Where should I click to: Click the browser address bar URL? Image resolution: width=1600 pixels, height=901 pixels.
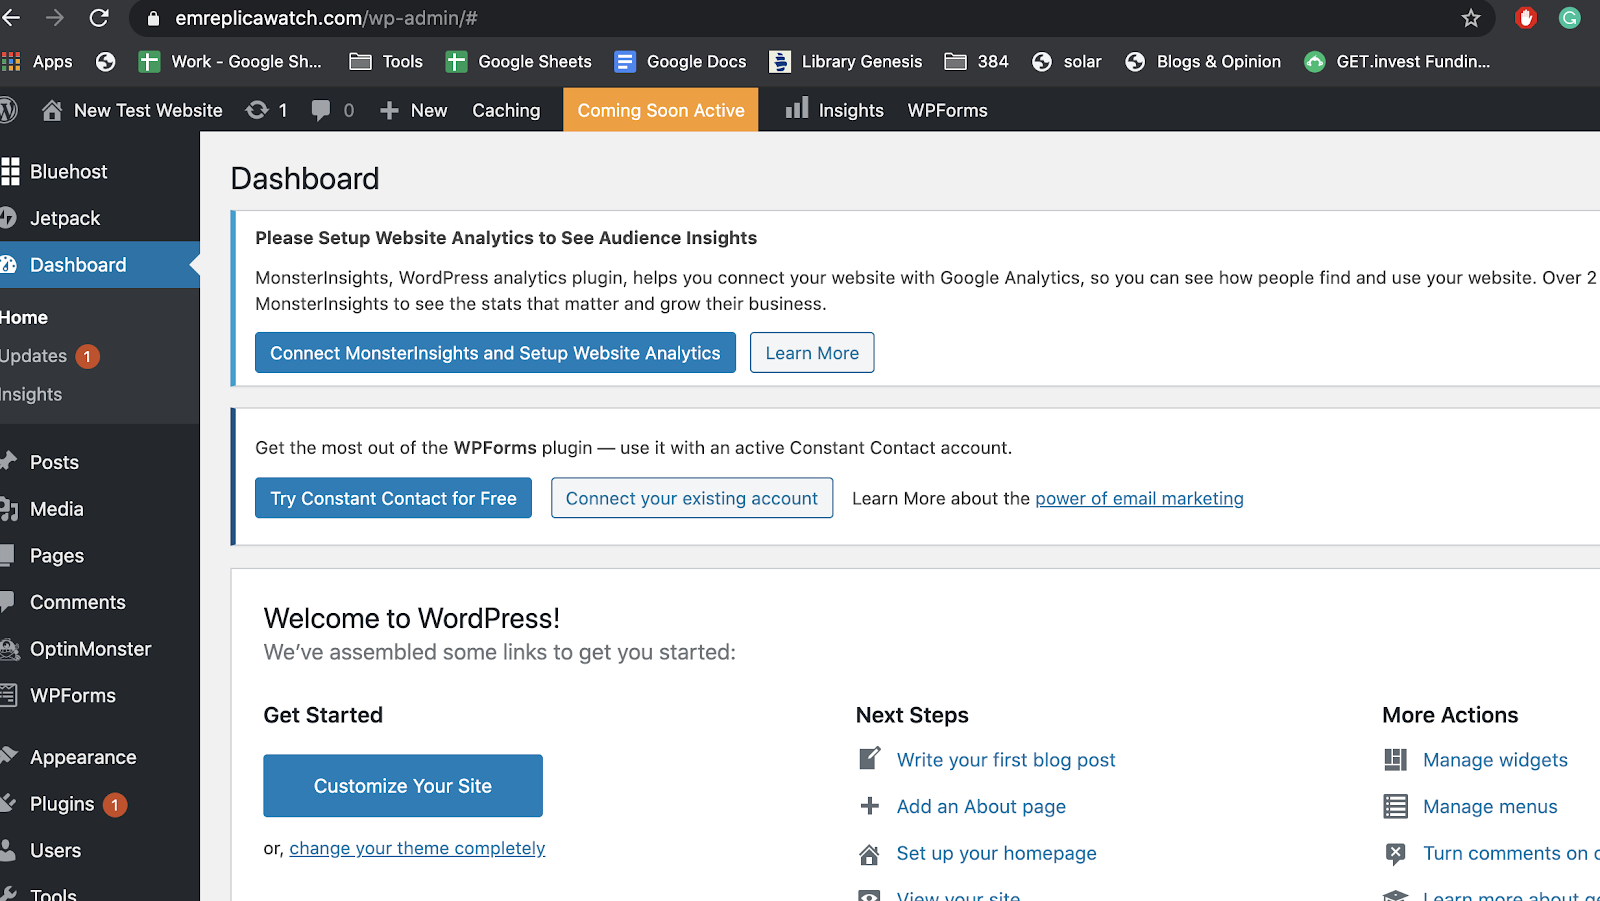click(x=326, y=18)
